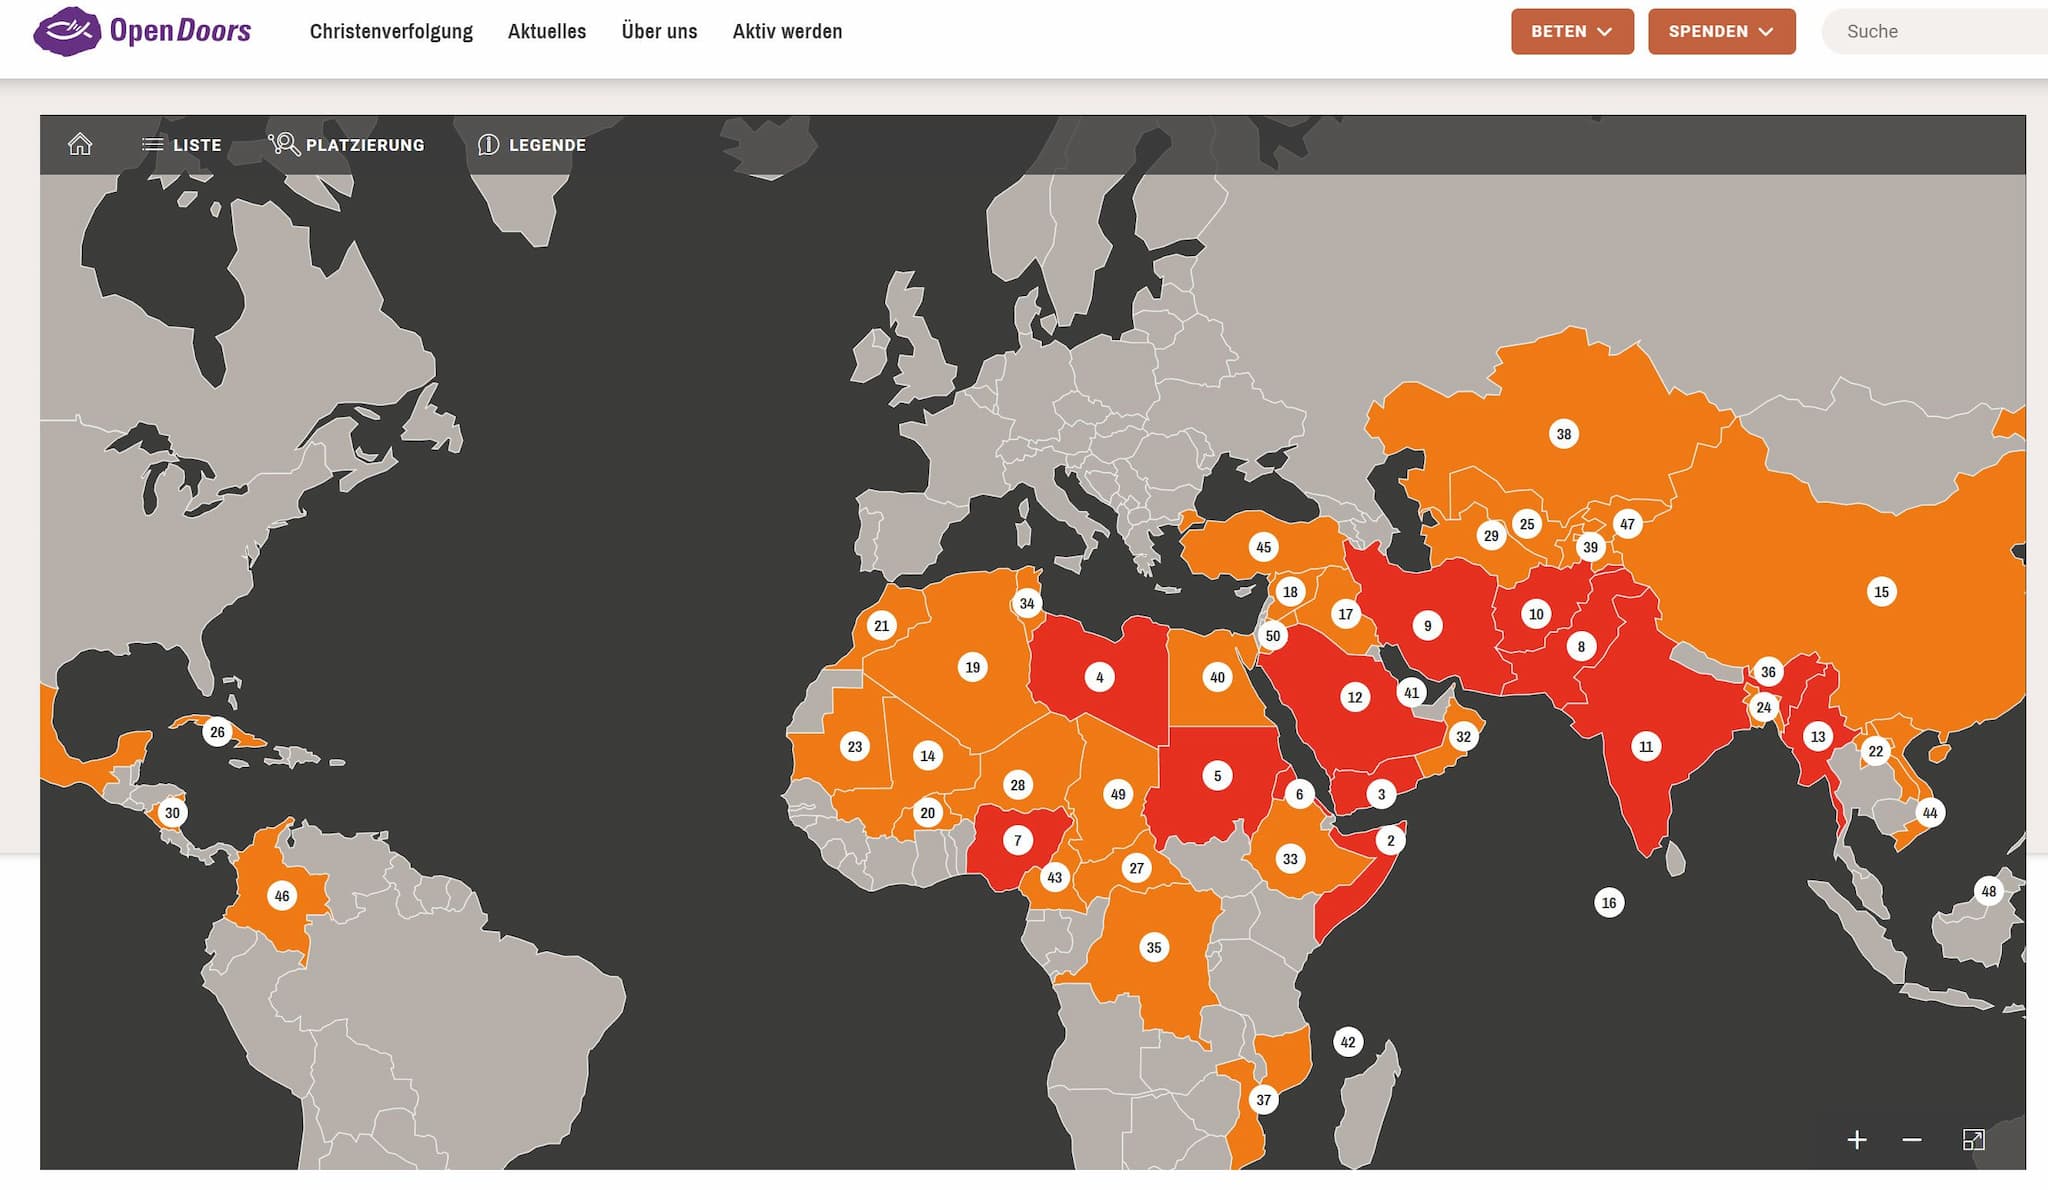Zoom in with the plus icon
This screenshot has height=1190, width=2048.
1857,1140
